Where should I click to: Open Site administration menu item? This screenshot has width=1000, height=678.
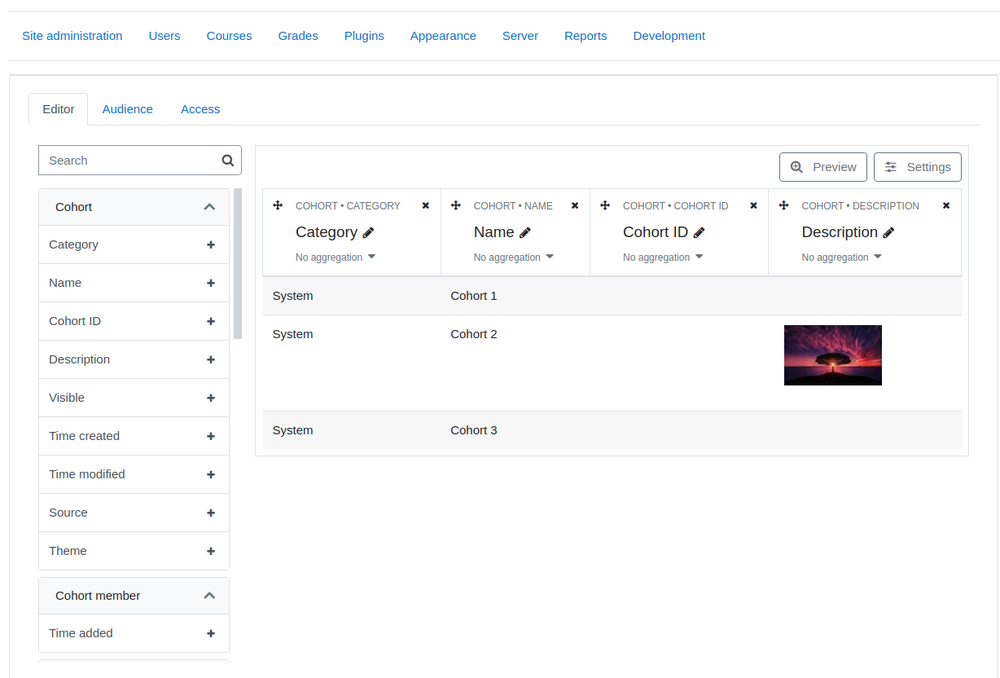pyautogui.click(x=72, y=36)
